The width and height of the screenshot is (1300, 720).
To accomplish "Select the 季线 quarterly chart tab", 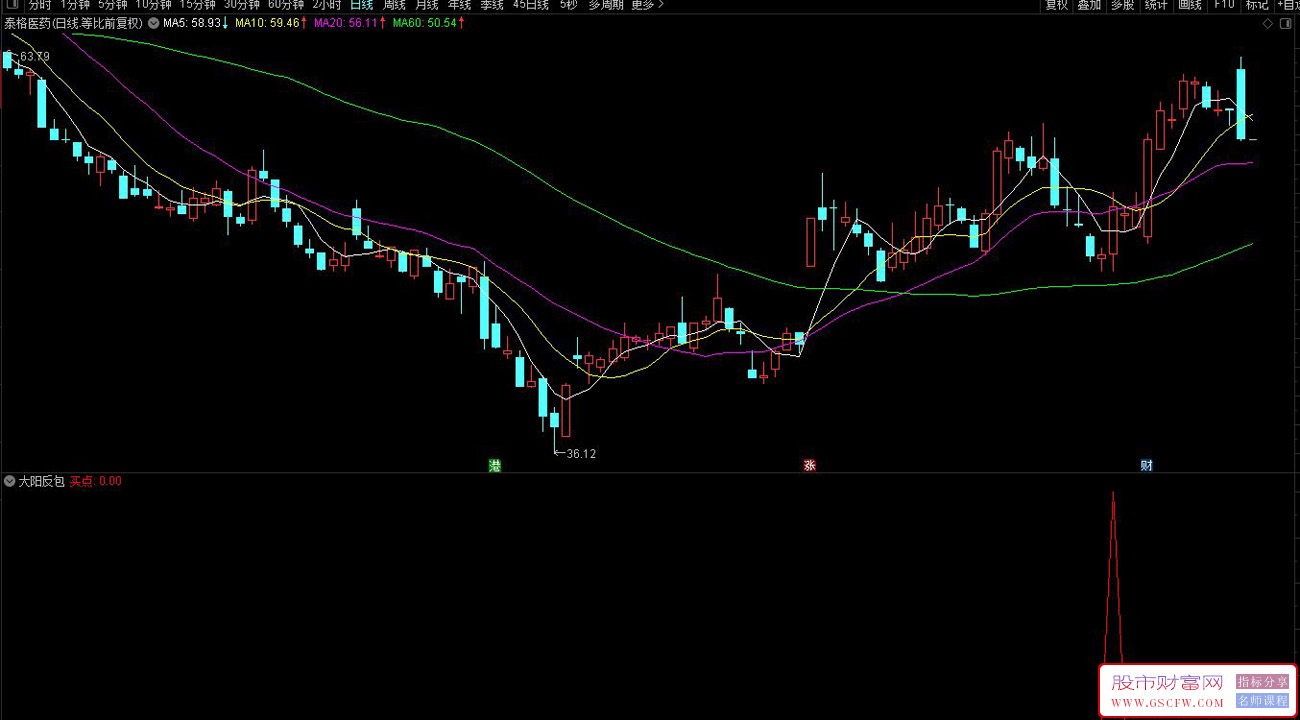I will [x=492, y=5].
